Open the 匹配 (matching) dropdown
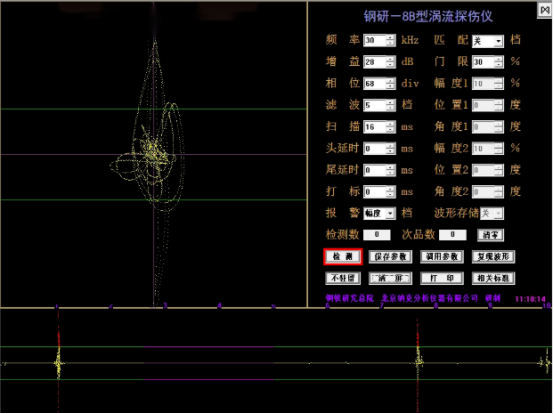 tap(499, 41)
